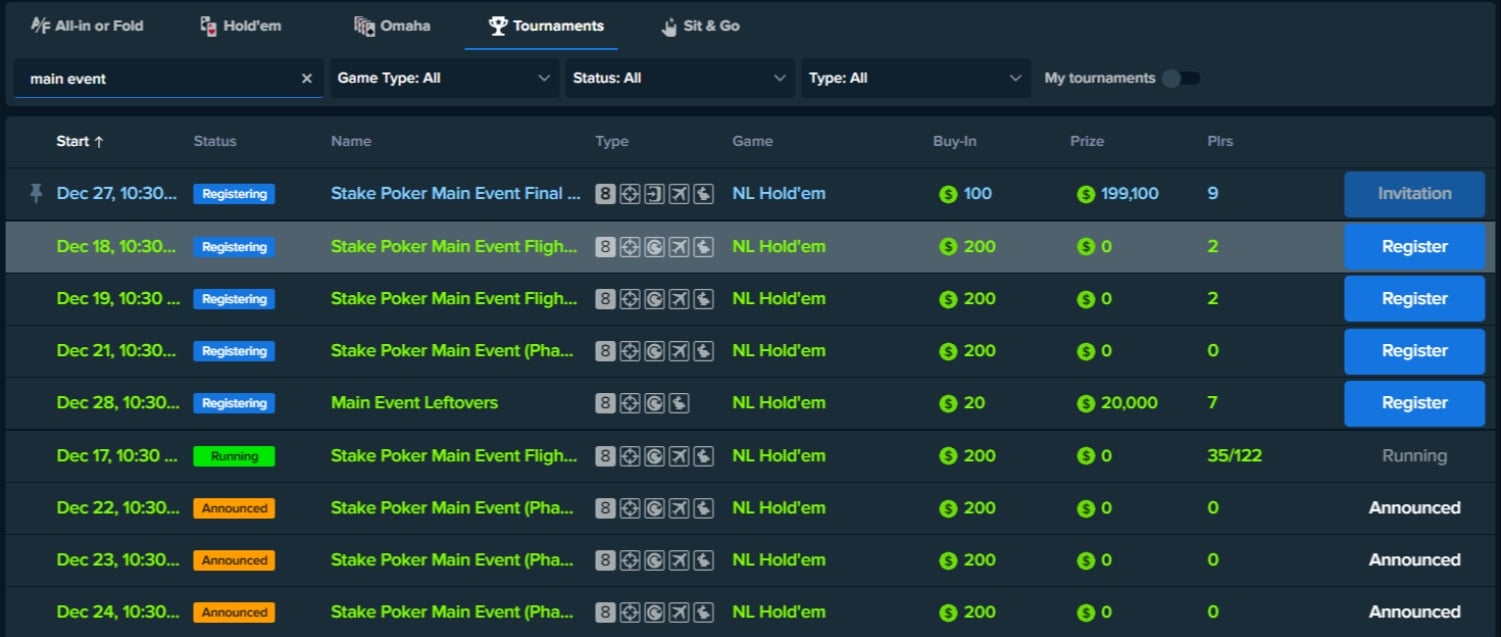Click the dollar coin icon beside the 199,100 prize
The width and height of the screenshot is (1501, 637).
(1086, 194)
